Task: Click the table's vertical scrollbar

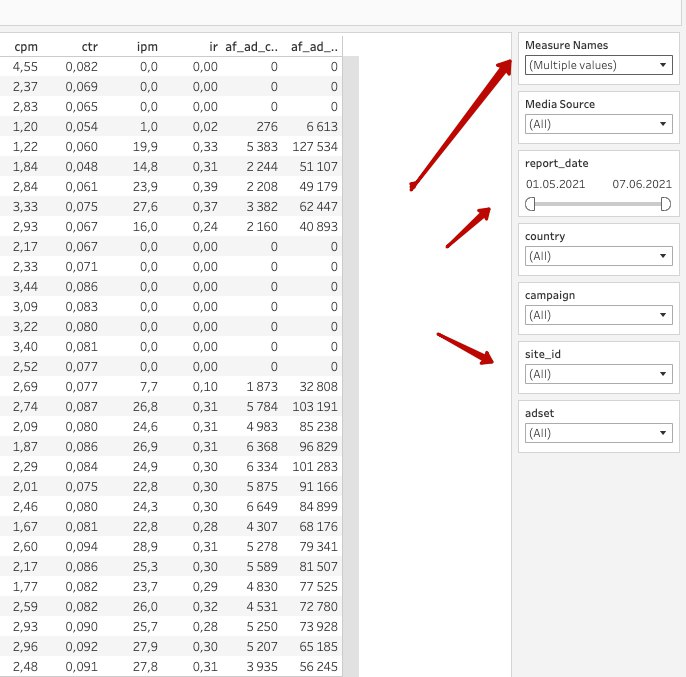Action: (350, 366)
